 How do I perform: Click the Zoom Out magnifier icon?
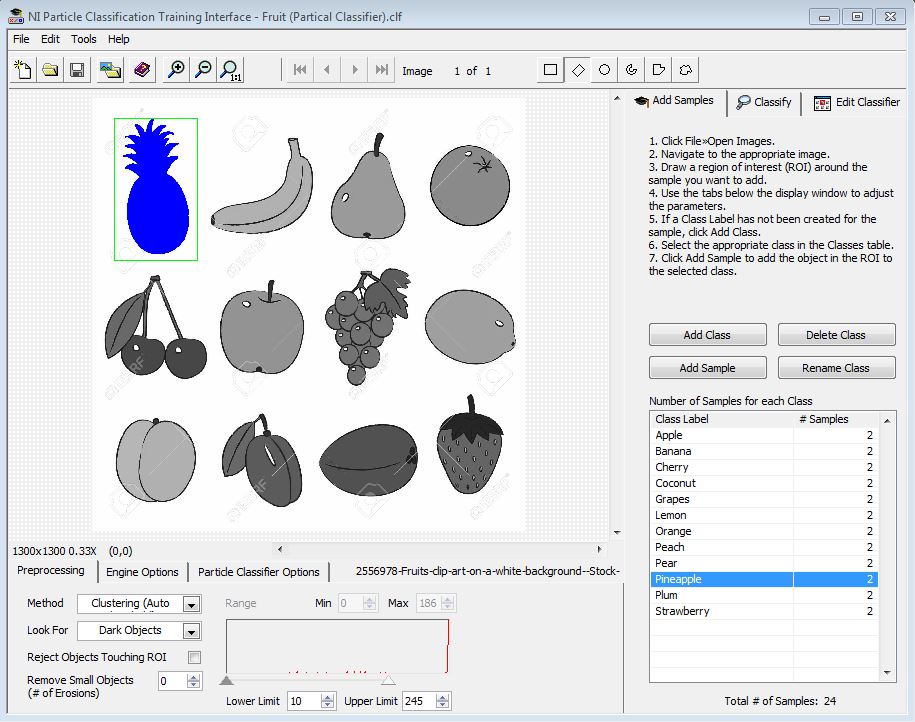(x=203, y=70)
